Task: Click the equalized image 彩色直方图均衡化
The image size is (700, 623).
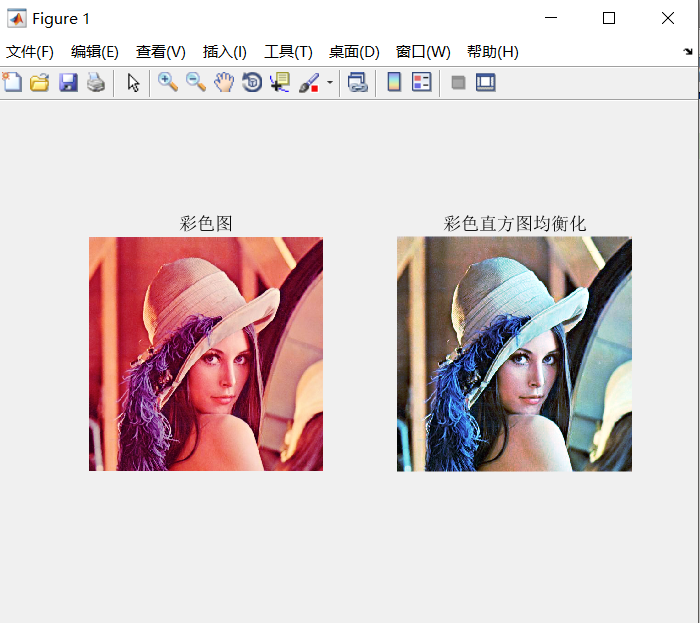Action: pyautogui.click(x=514, y=354)
